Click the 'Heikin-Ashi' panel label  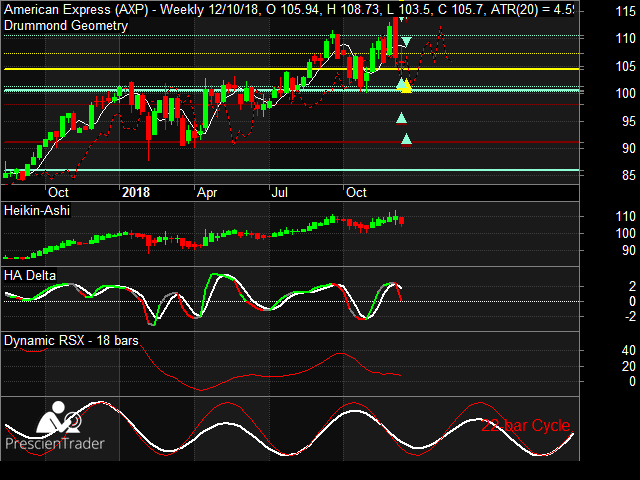[37, 211]
